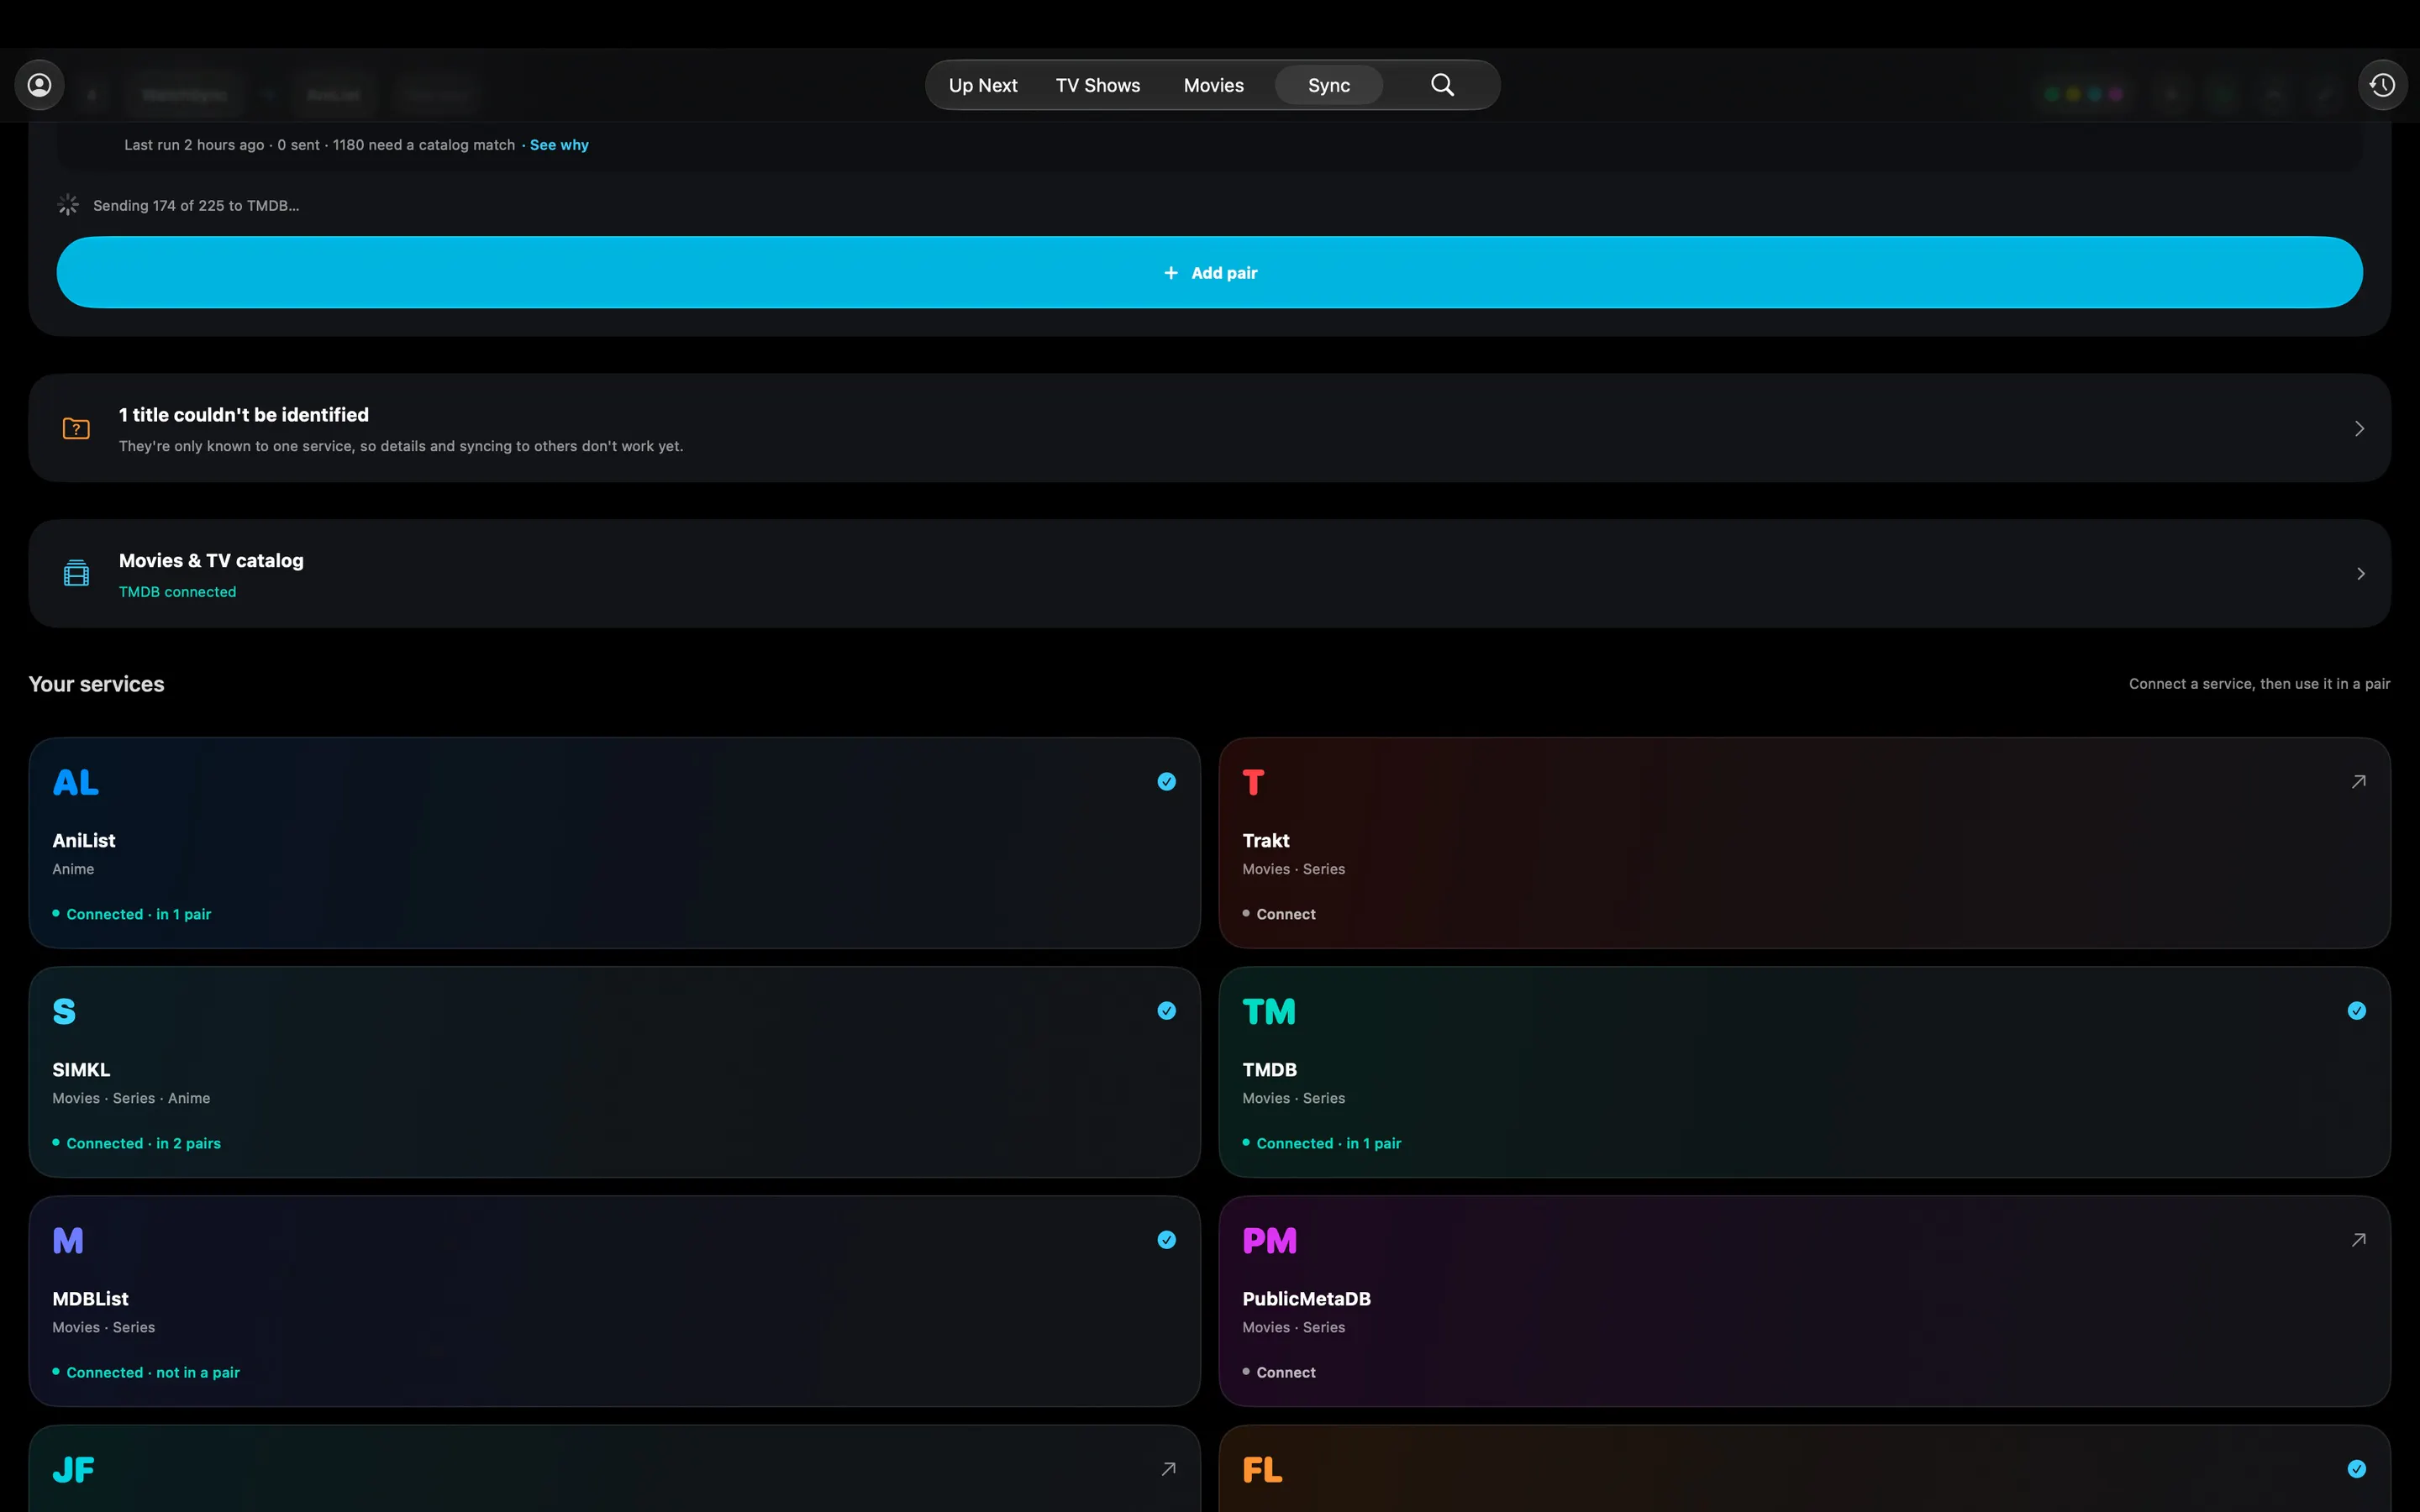Expand Movies & TV catalog chevron
The height and width of the screenshot is (1512, 2420).
2360,574
